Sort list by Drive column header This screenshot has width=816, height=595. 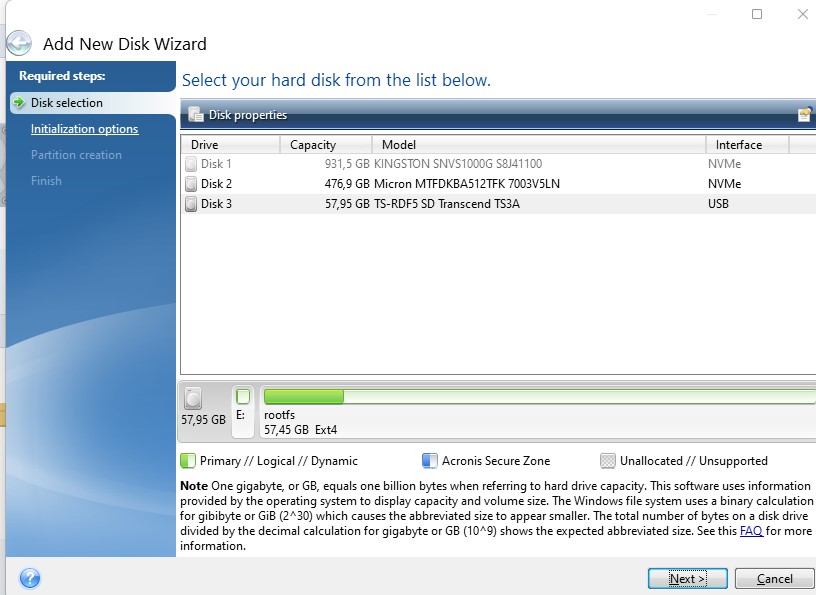pos(231,145)
